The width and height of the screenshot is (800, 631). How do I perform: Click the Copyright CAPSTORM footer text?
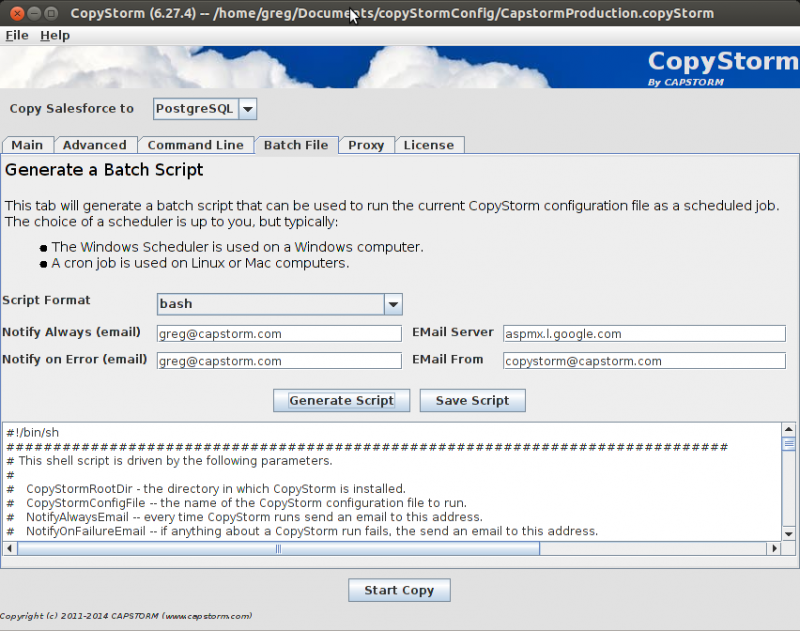coord(126,616)
